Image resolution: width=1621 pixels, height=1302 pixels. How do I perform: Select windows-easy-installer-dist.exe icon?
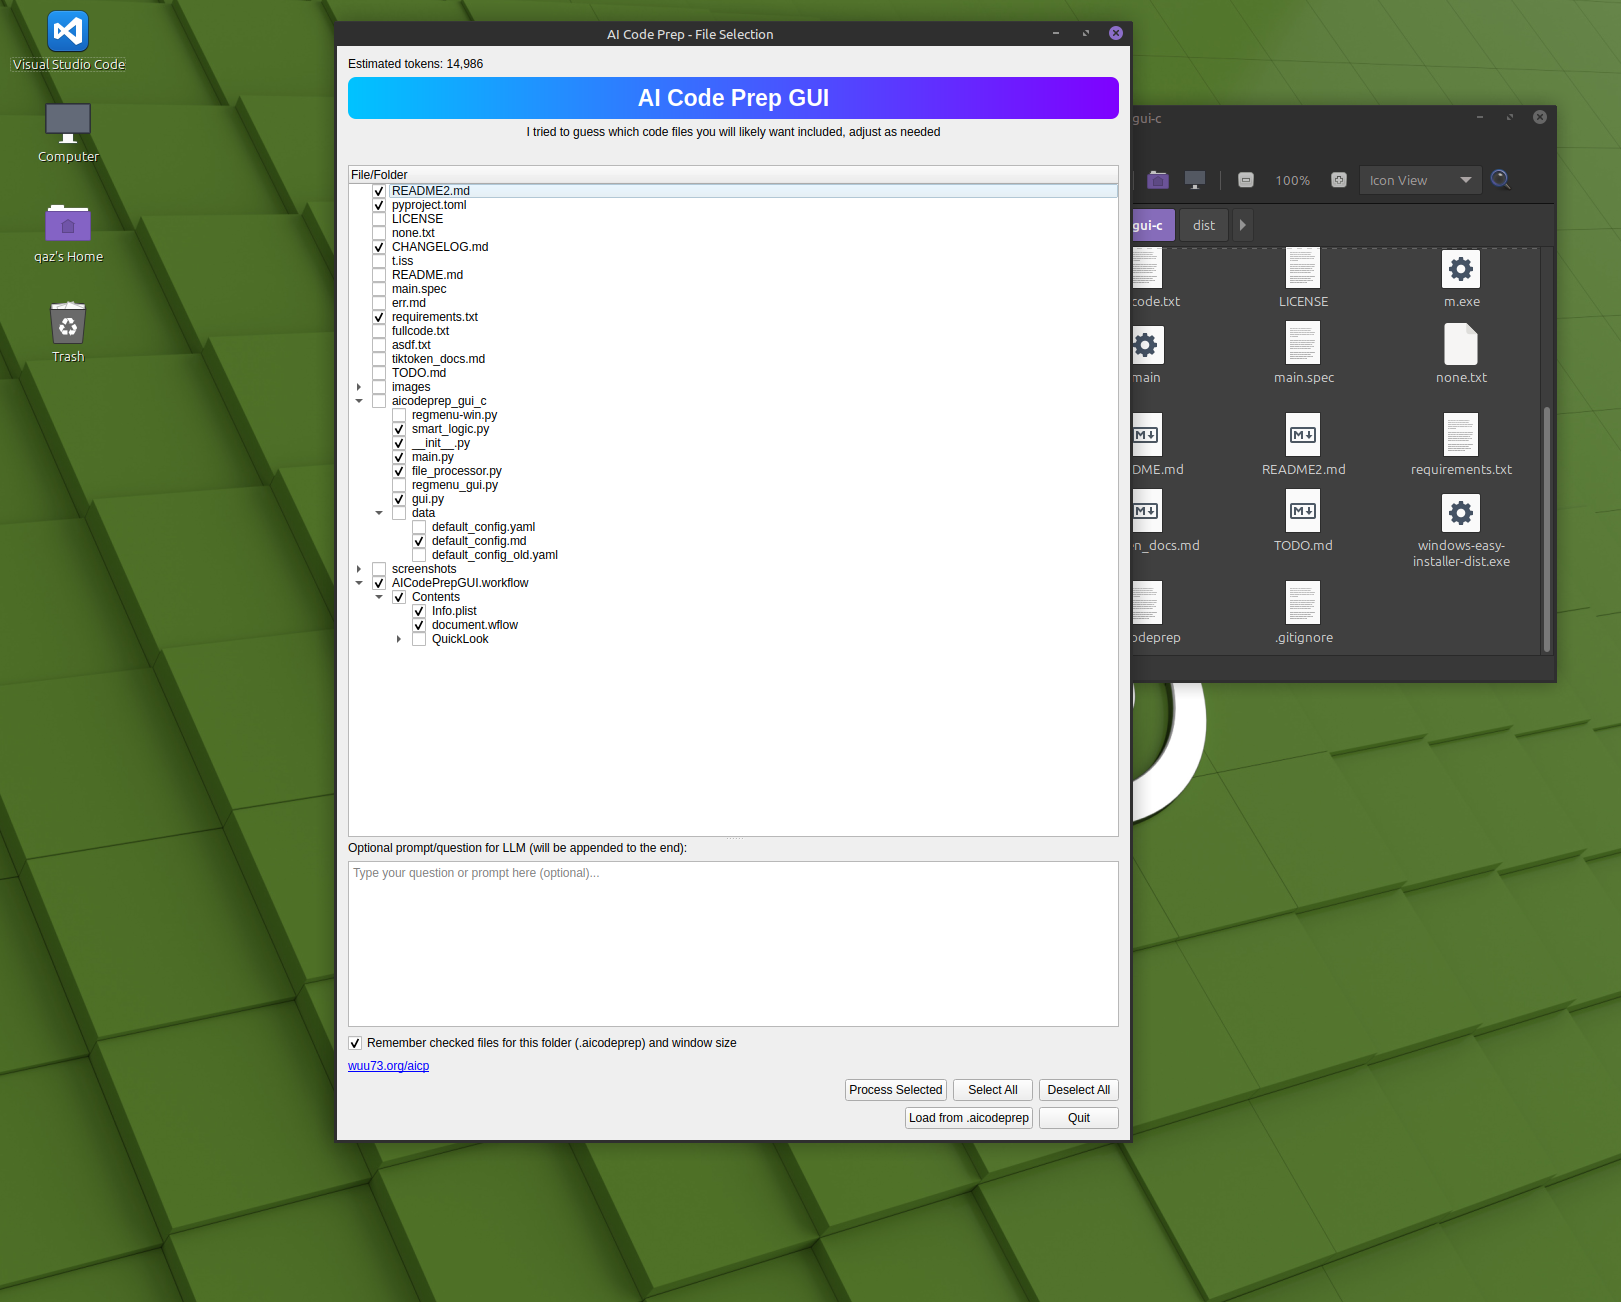1461,513
